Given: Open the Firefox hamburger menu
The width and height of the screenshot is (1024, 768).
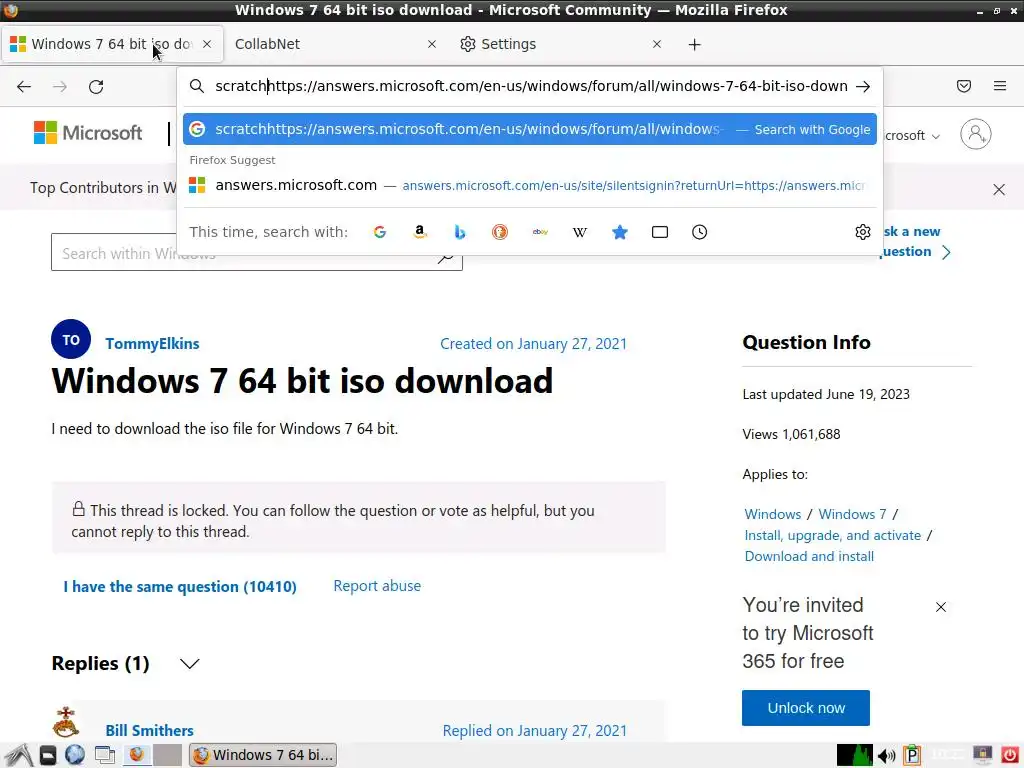Looking at the screenshot, I should coord(1000,86).
